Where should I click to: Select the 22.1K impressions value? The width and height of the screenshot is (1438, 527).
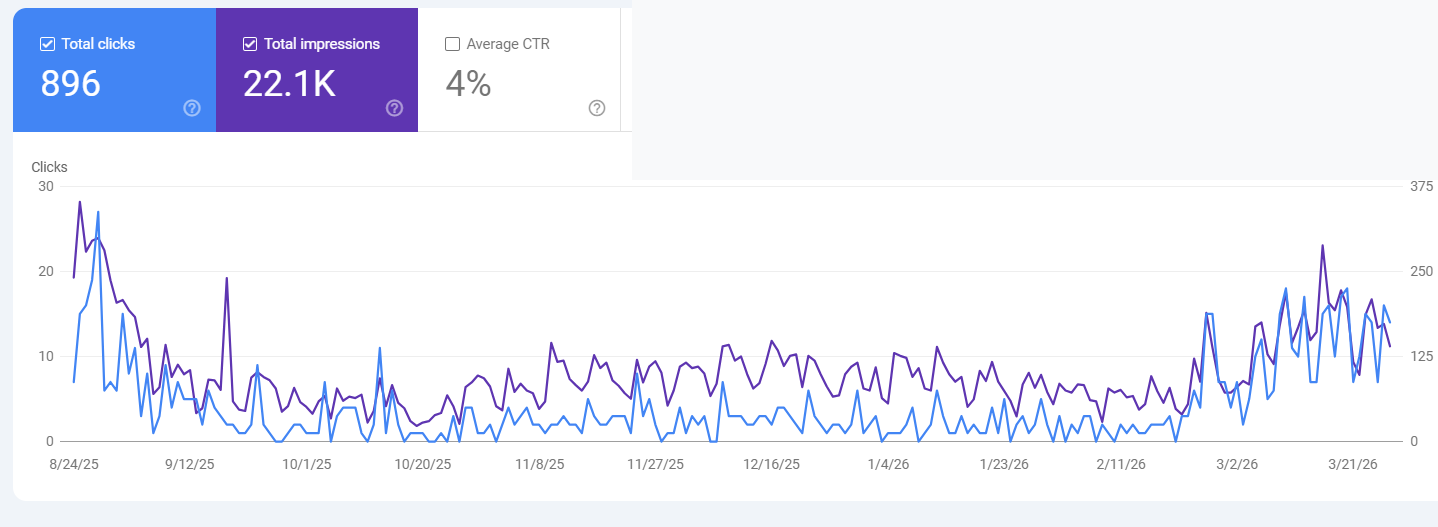click(x=289, y=84)
